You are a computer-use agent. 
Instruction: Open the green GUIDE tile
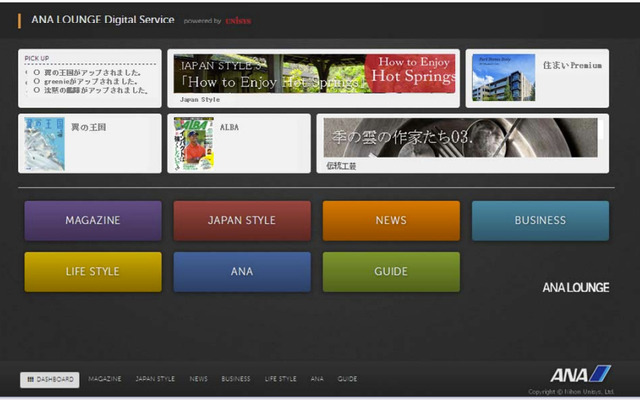point(391,272)
